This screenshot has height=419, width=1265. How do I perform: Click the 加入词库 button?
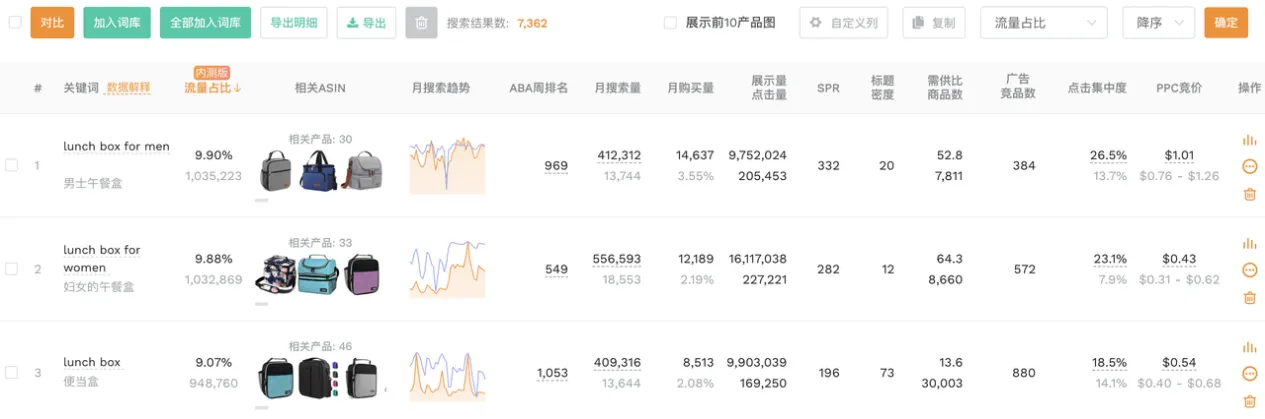click(117, 22)
